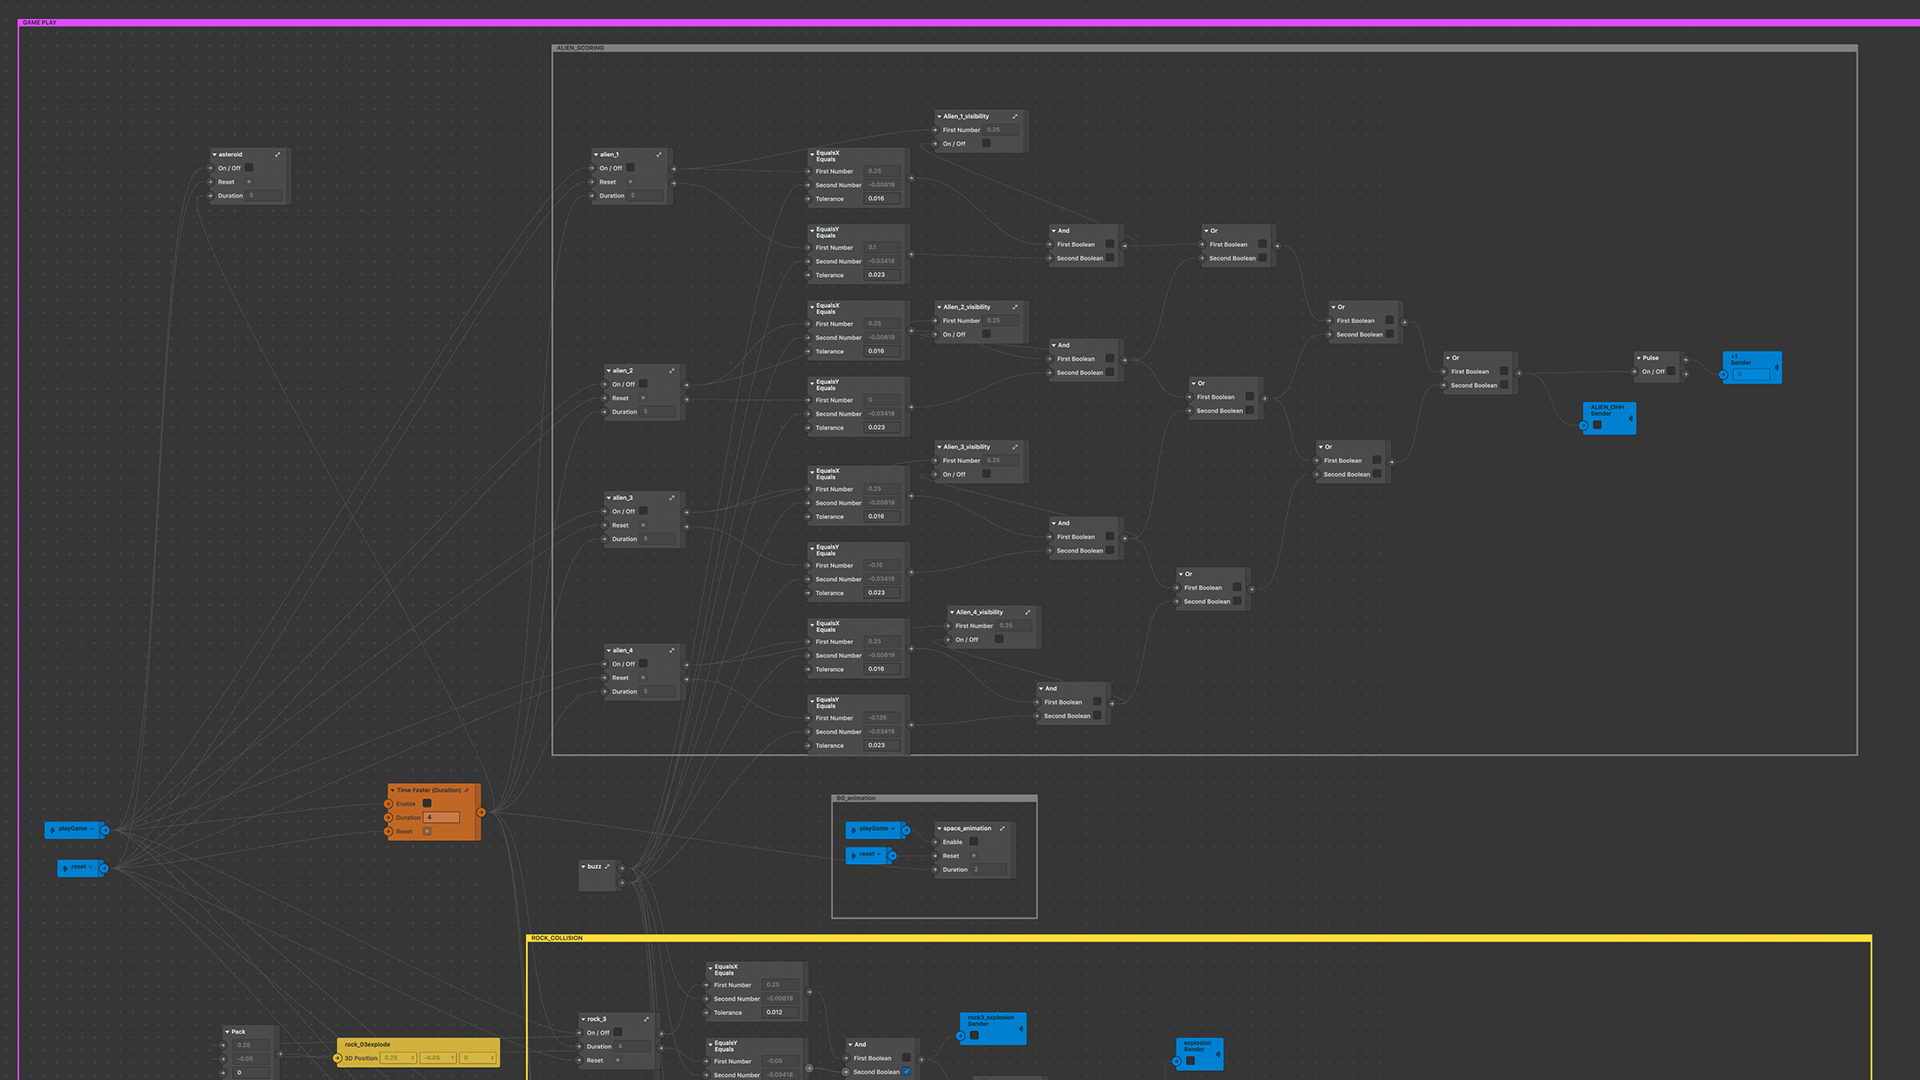Image resolution: width=1920 pixels, height=1080 pixels.
Task: Click Duration value field in Time Faster patch
Action: coord(442,818)
